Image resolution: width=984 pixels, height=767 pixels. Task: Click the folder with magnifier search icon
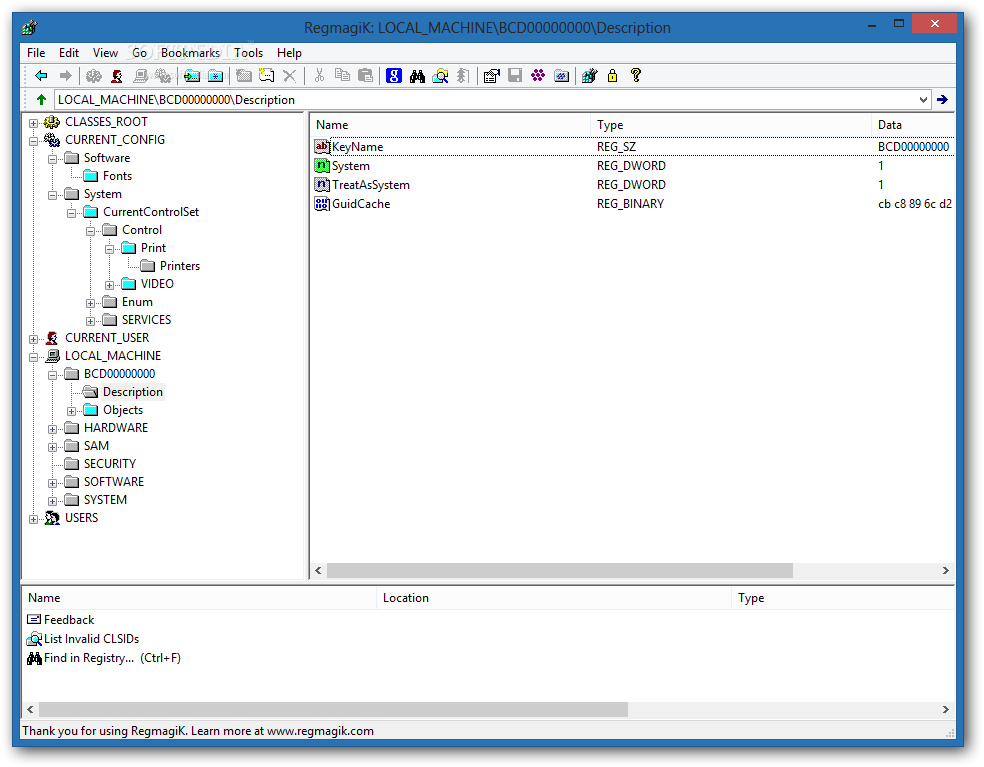pyautogui.click(x=441, y=76)
